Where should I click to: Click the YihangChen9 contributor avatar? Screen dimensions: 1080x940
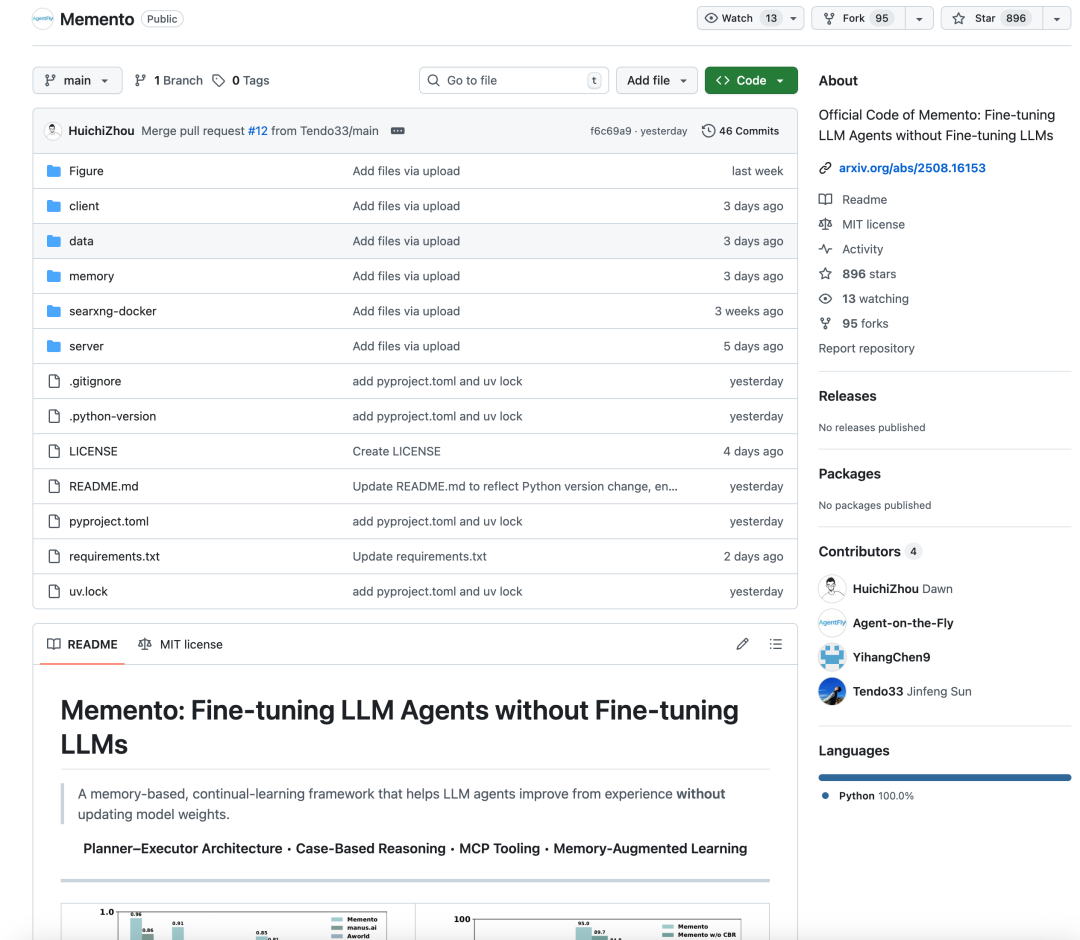click(x=832, y=657)
